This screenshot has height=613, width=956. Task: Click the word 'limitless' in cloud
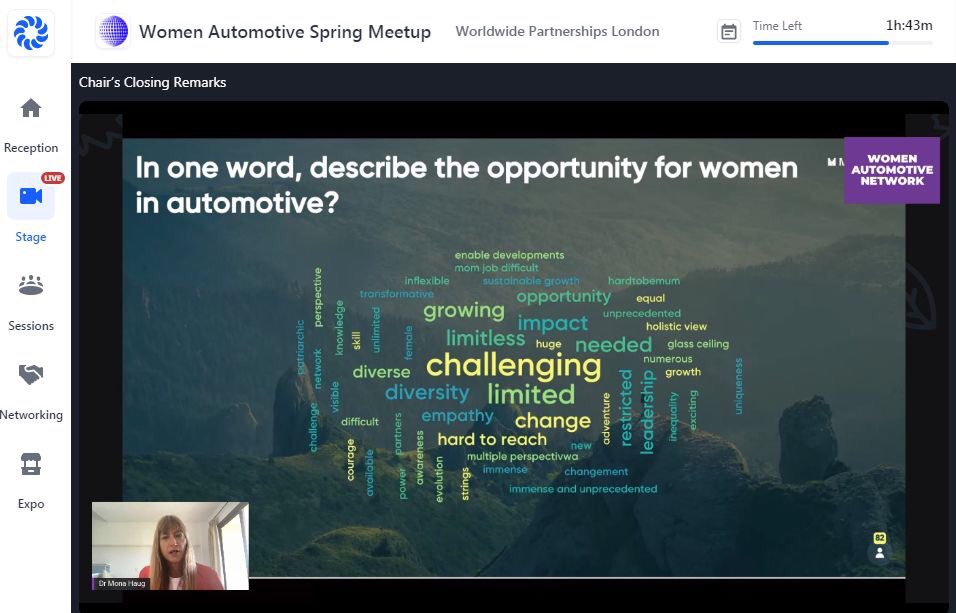(485, 338)
